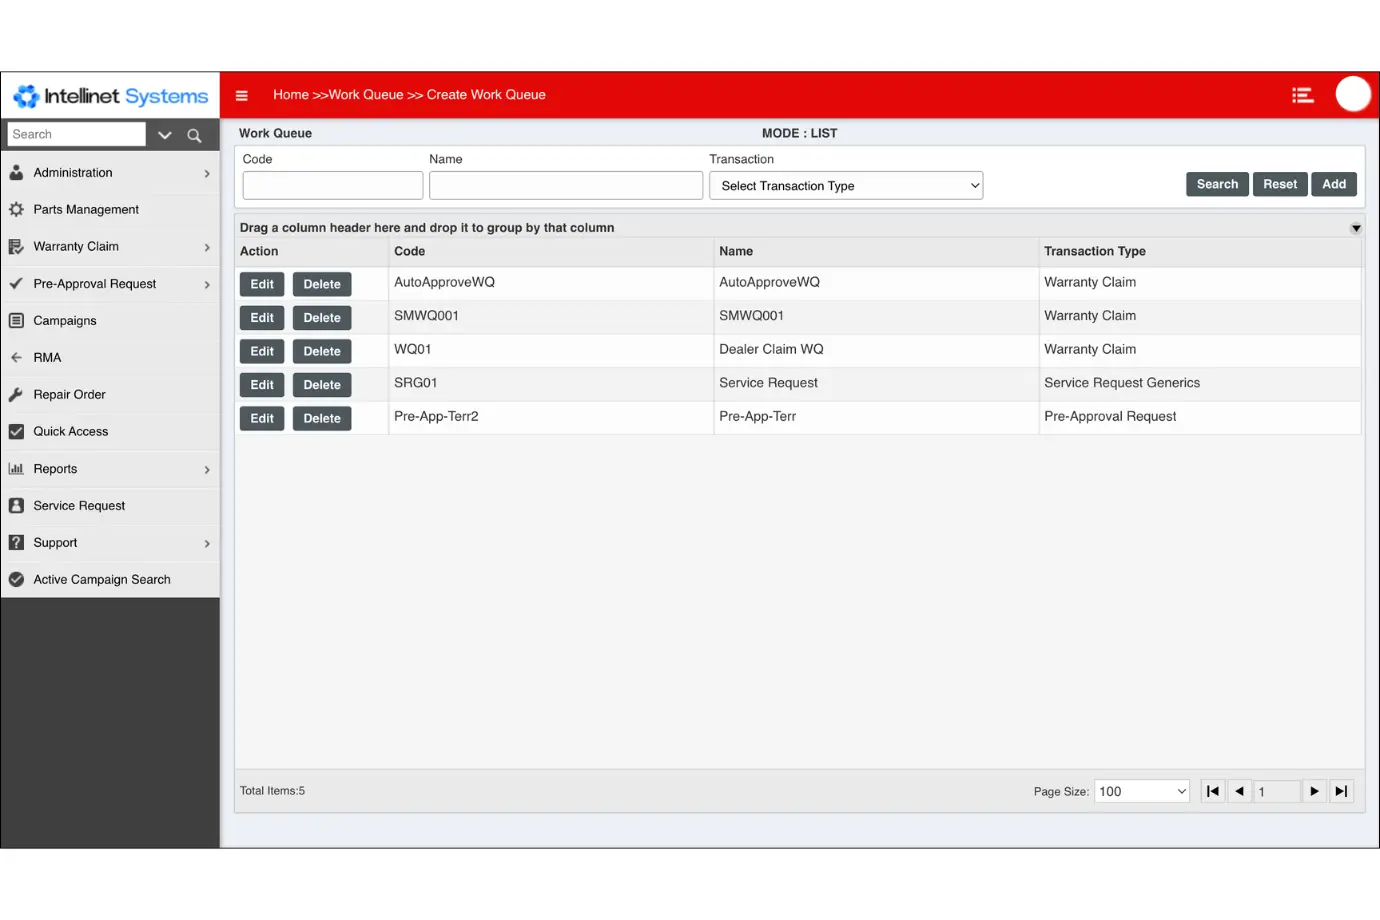This screenshot has width=1380, height=920.
Task: Expand the Warranty Claim submenu arrow
Action: tap(207, 248)
